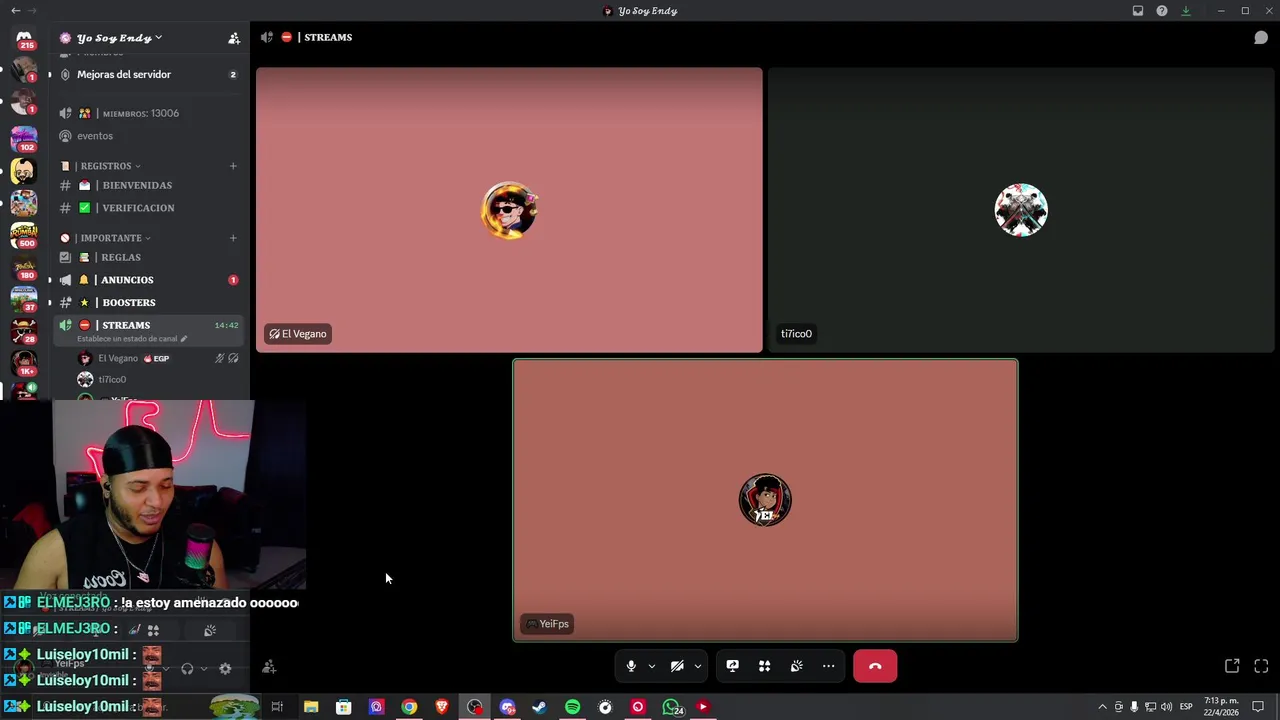
Task: Open the server with 37 badge
Action: (x=24, y=300)
